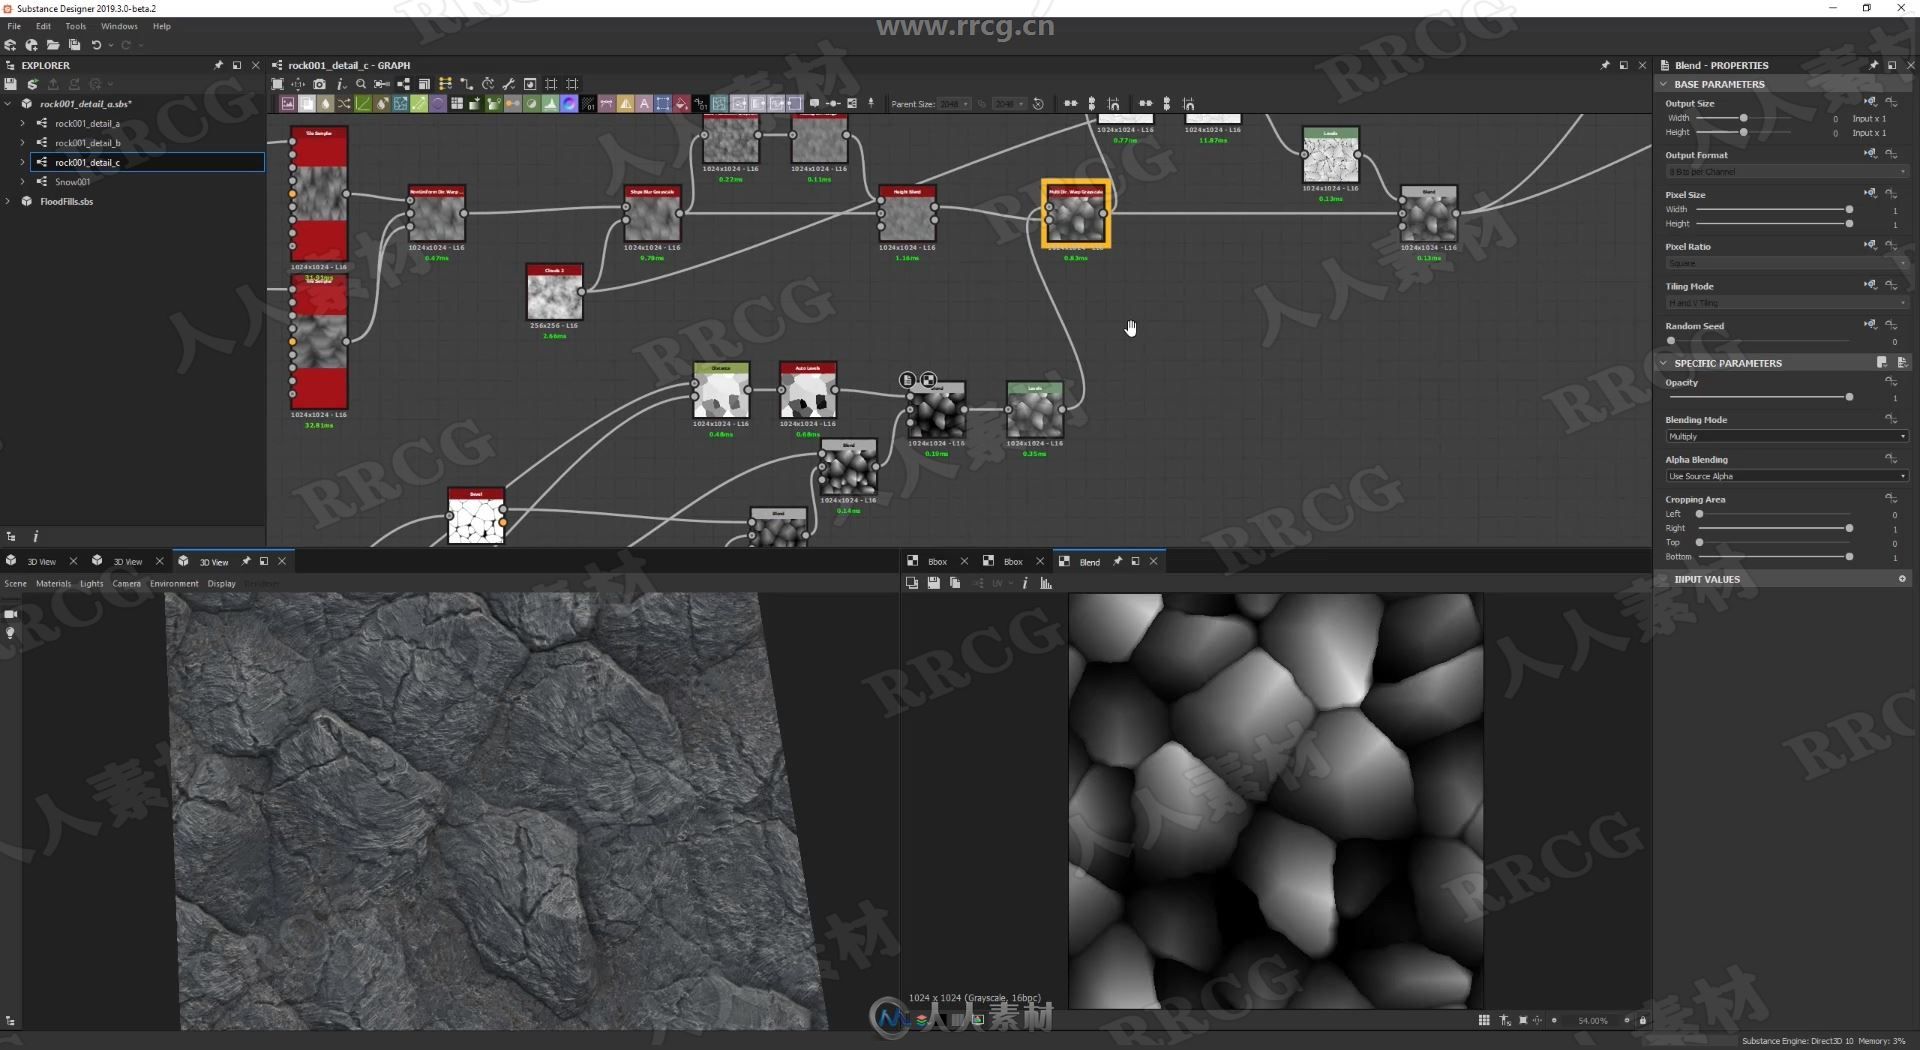Open the Materials menu in 3D view
Image resolution: width=1920 pixels, height=1050 pixels.
click(53, 583)
